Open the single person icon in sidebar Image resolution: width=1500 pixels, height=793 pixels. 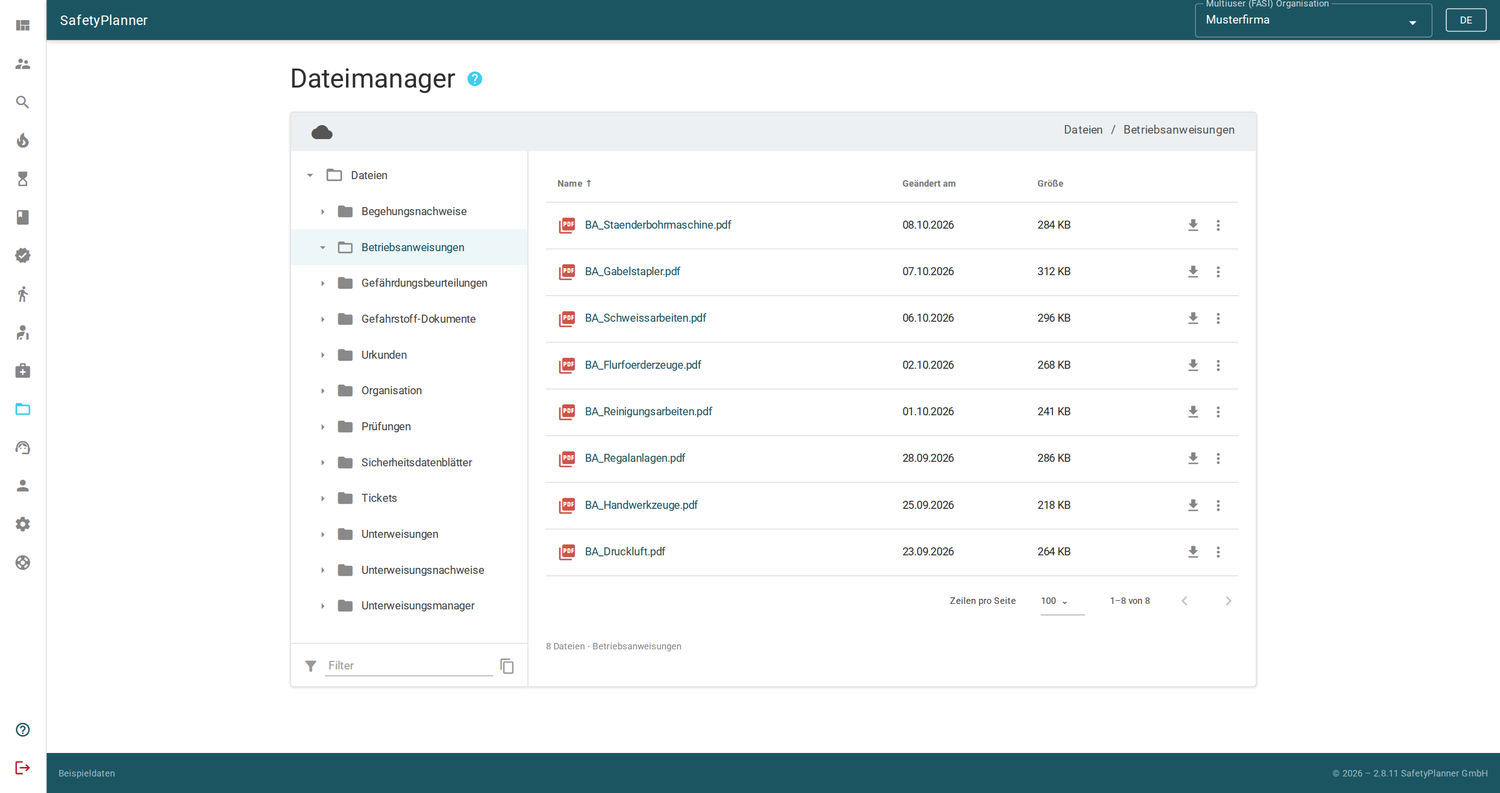click(x=22, y=486)
